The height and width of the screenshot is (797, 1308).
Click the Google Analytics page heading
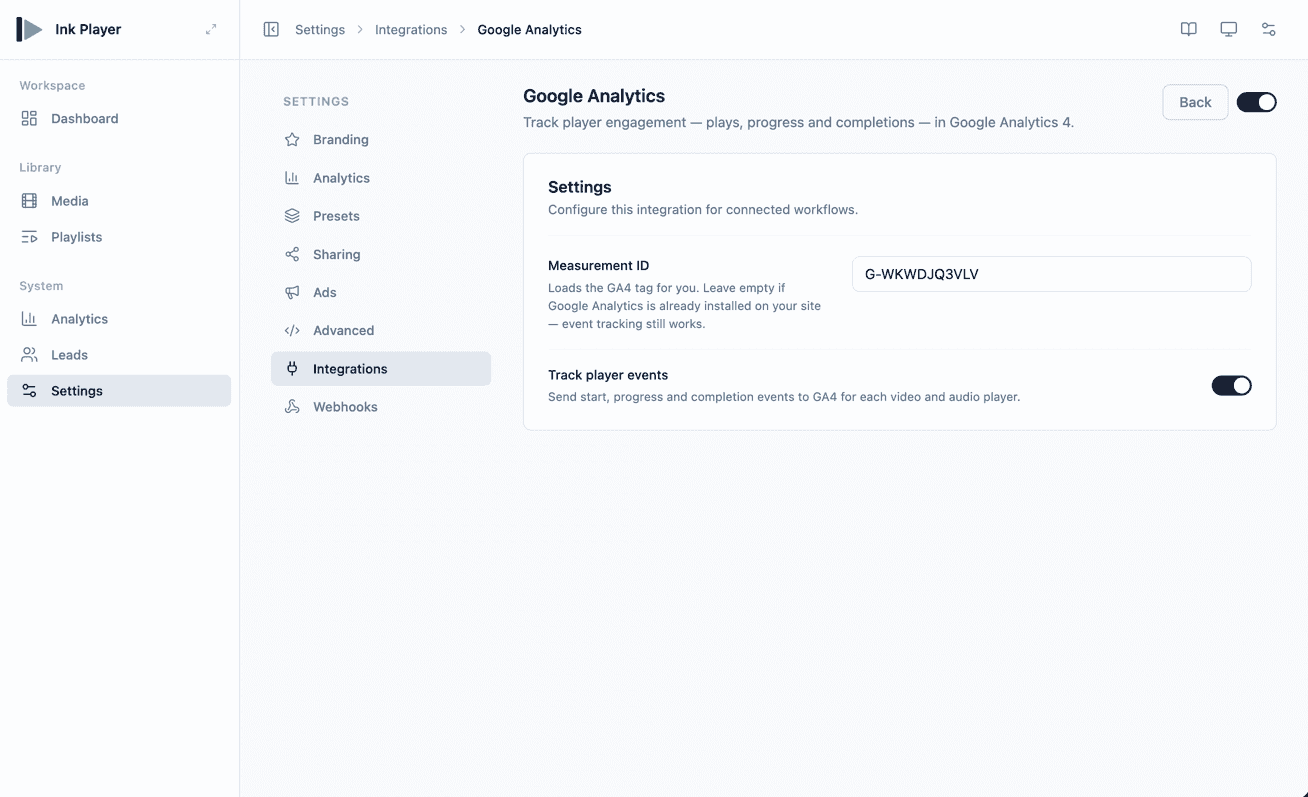tap(594, 96)
